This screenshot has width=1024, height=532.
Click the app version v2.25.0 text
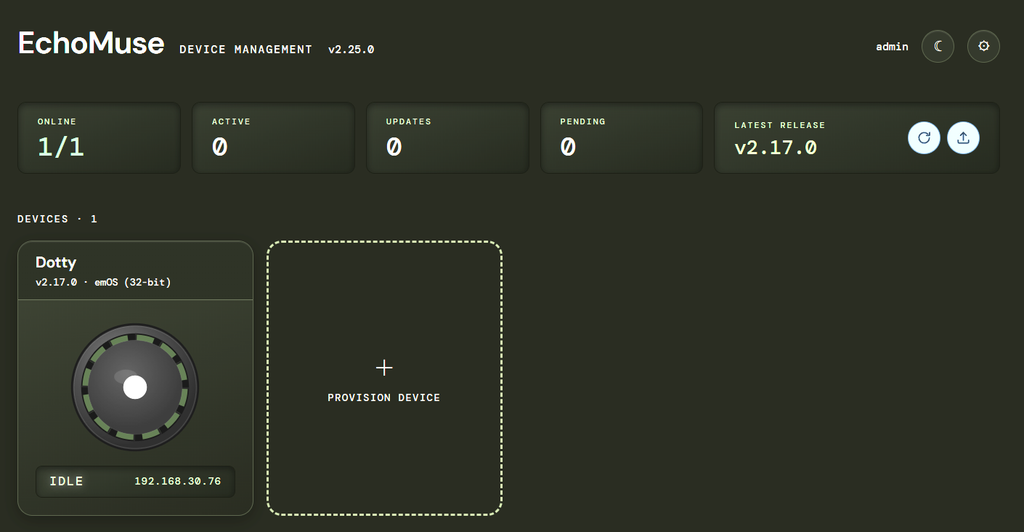click(351, 50)
